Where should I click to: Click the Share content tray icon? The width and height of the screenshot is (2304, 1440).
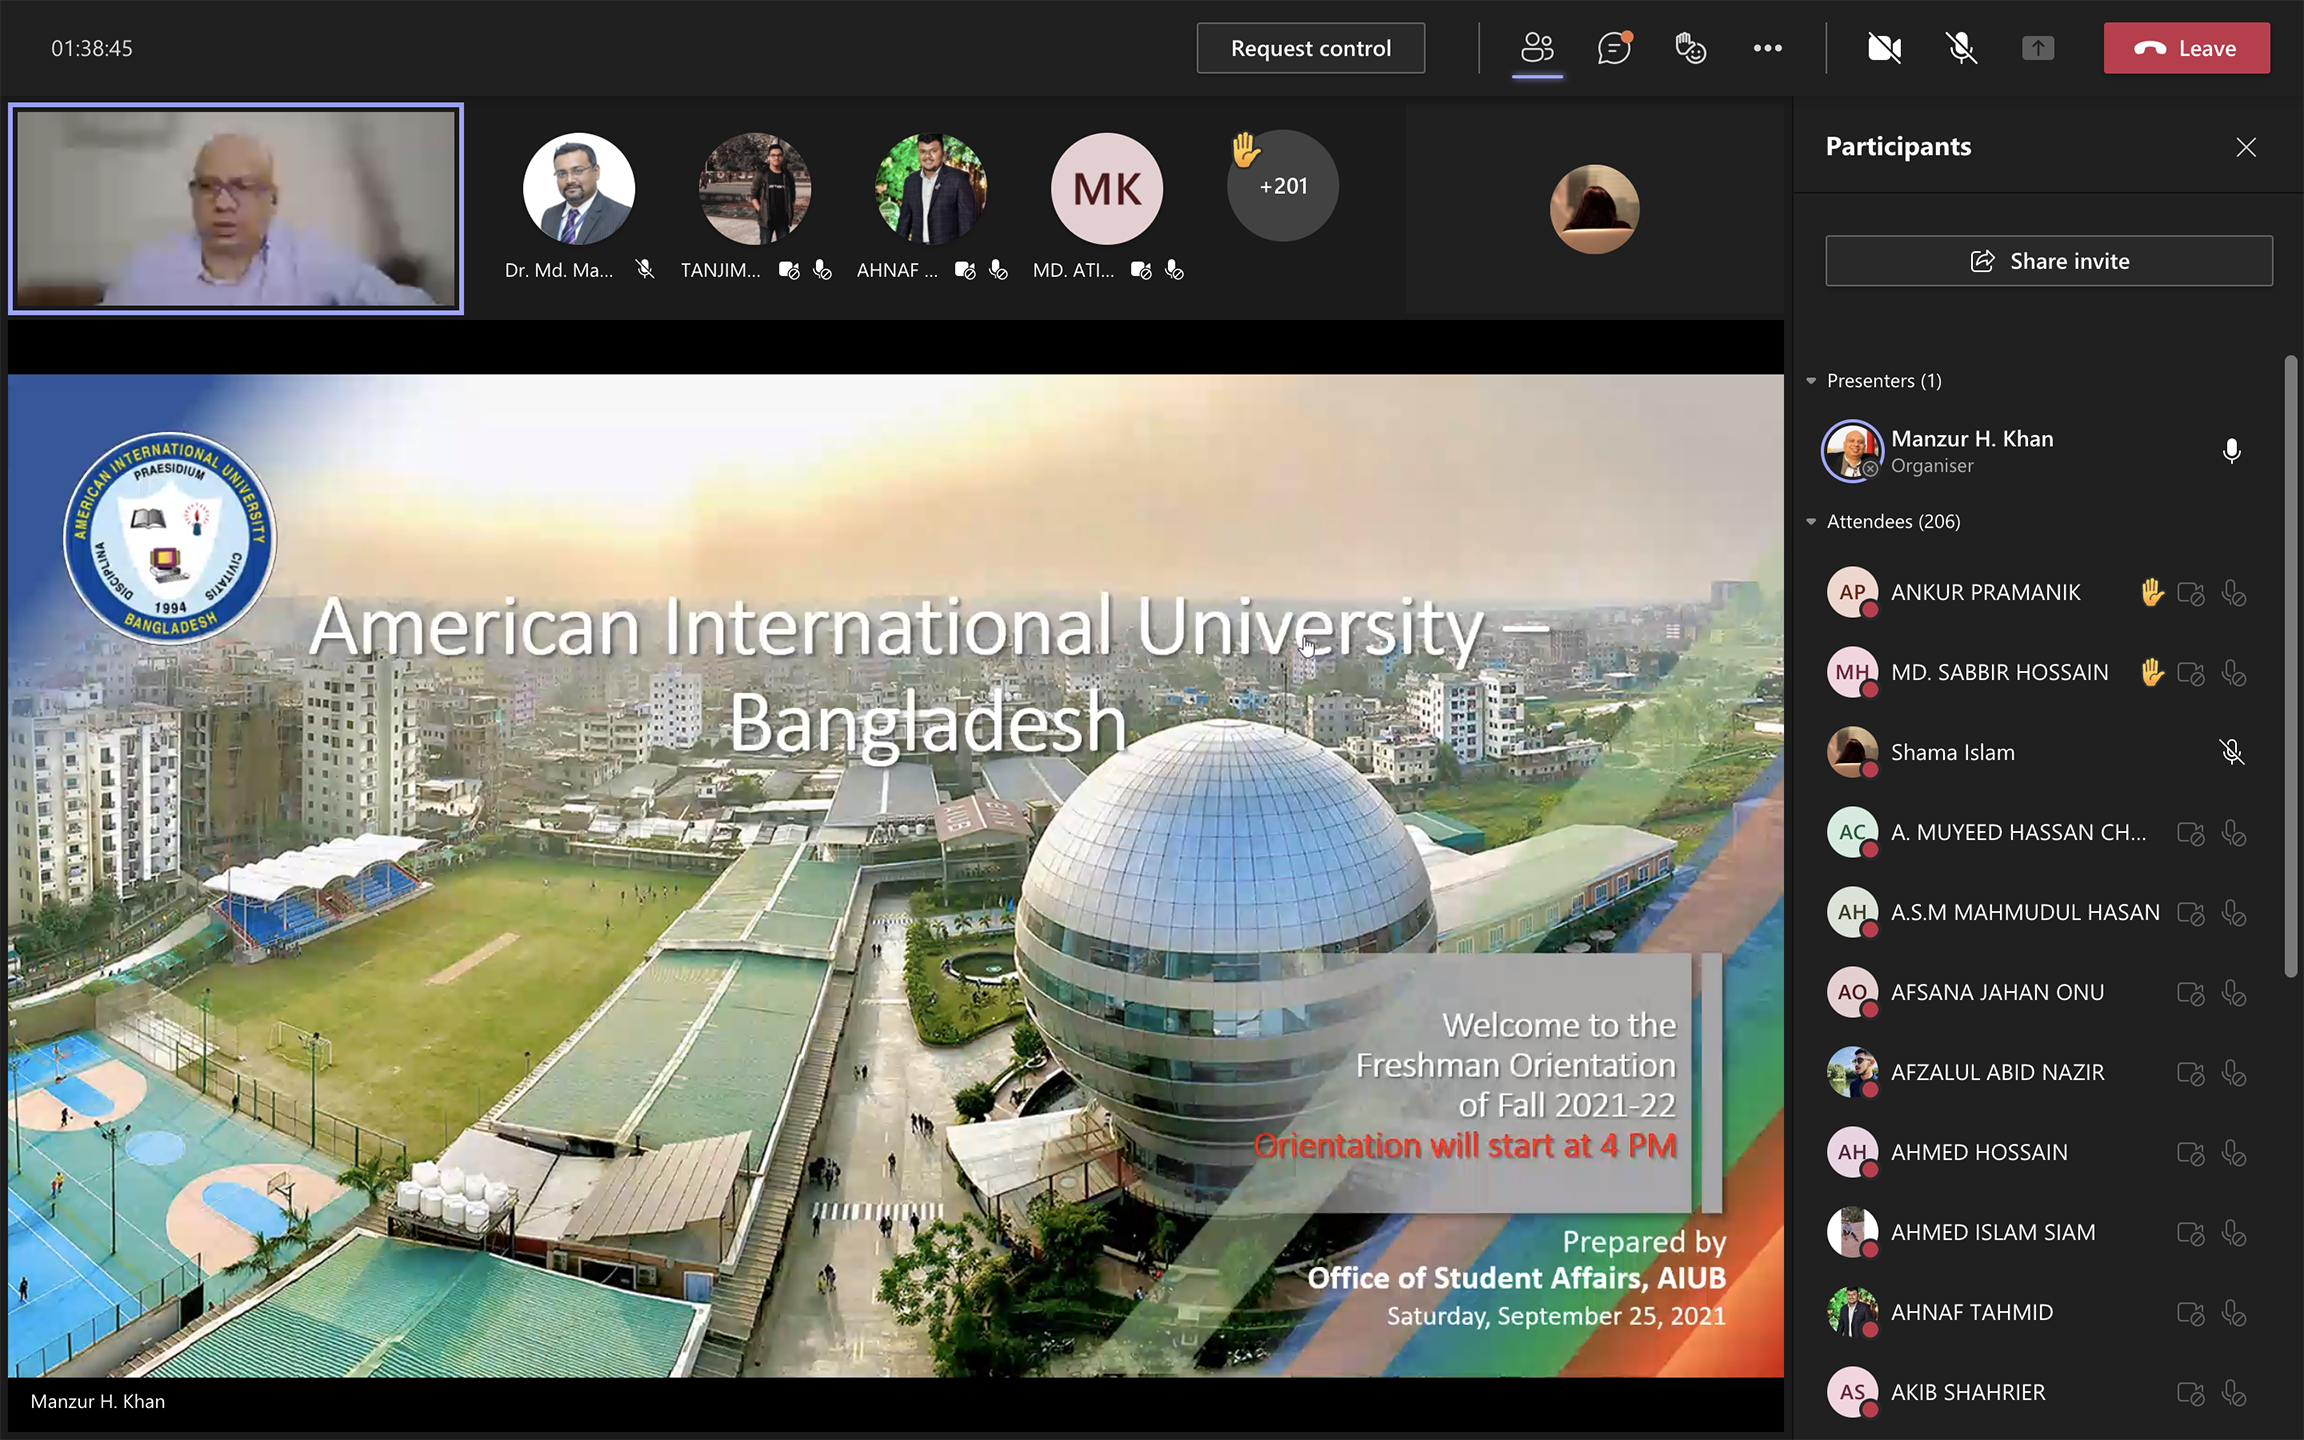tap(2037, 48)
